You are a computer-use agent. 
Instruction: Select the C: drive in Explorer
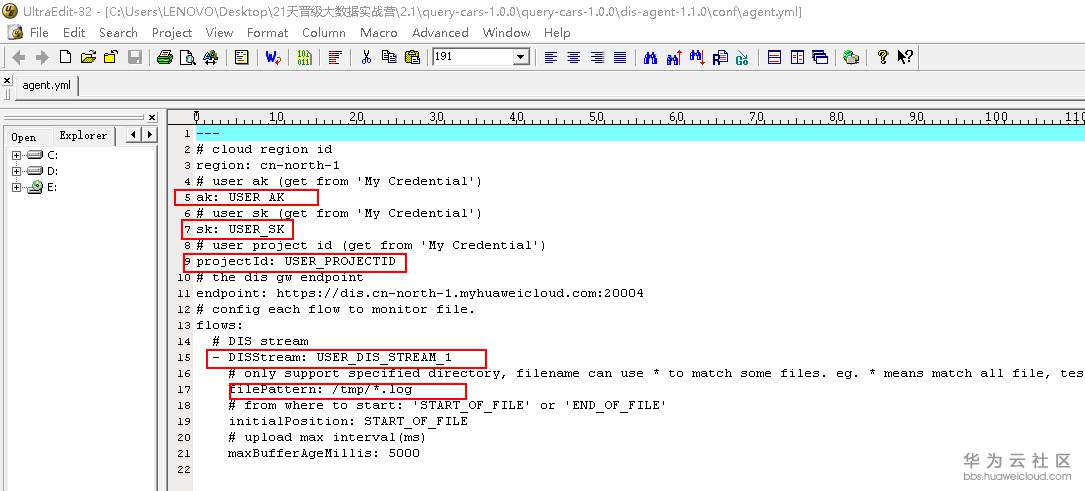[x=53, y=155]
